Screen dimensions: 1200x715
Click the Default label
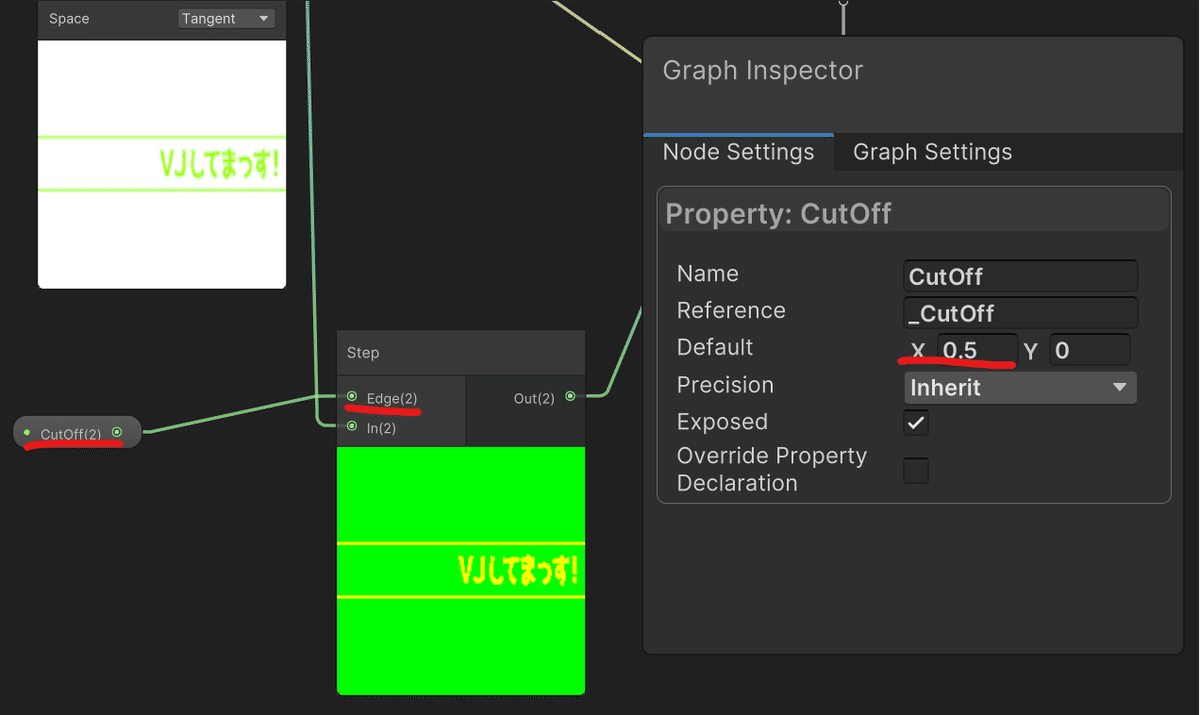tap(715, 348)
